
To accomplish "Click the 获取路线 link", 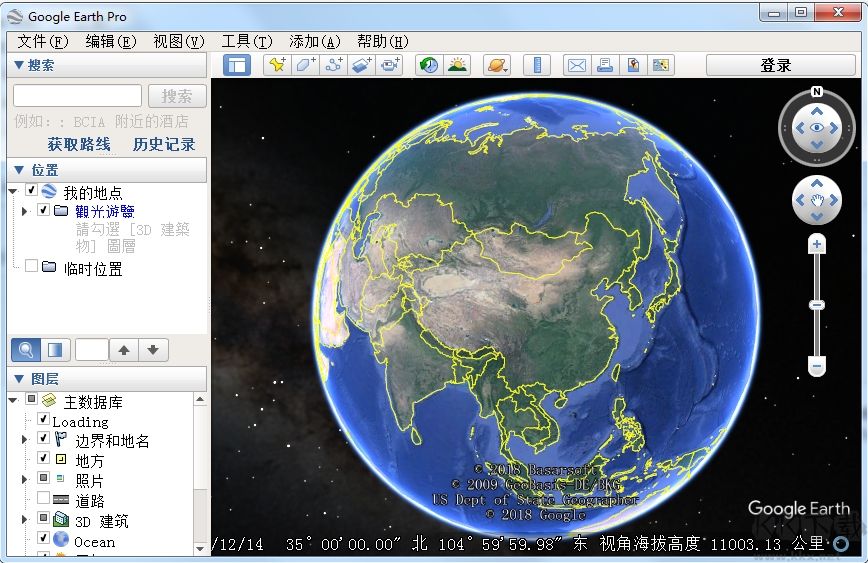I will 79,144.
